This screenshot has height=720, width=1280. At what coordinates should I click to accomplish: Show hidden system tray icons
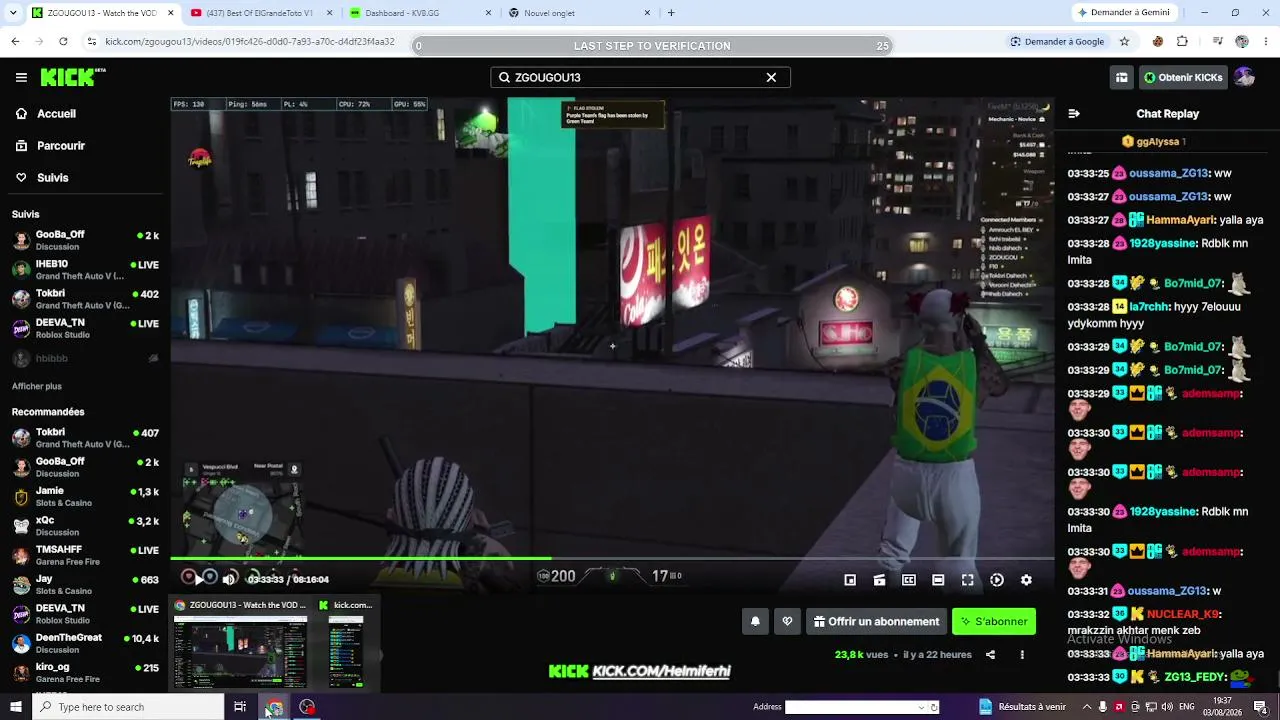pos(1086,707)
